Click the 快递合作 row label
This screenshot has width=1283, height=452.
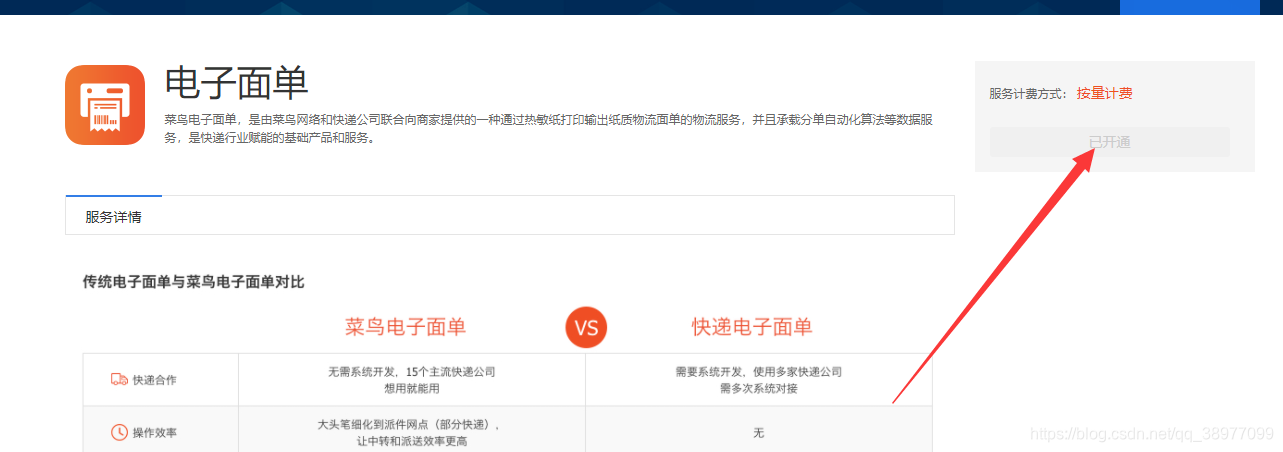click(154, 380)
